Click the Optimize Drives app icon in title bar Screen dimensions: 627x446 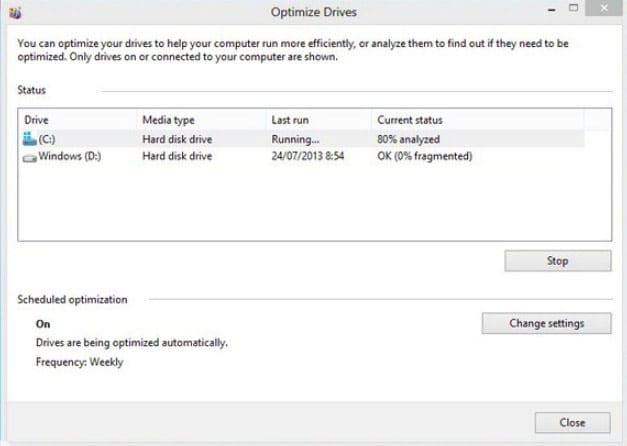[15, 13]
